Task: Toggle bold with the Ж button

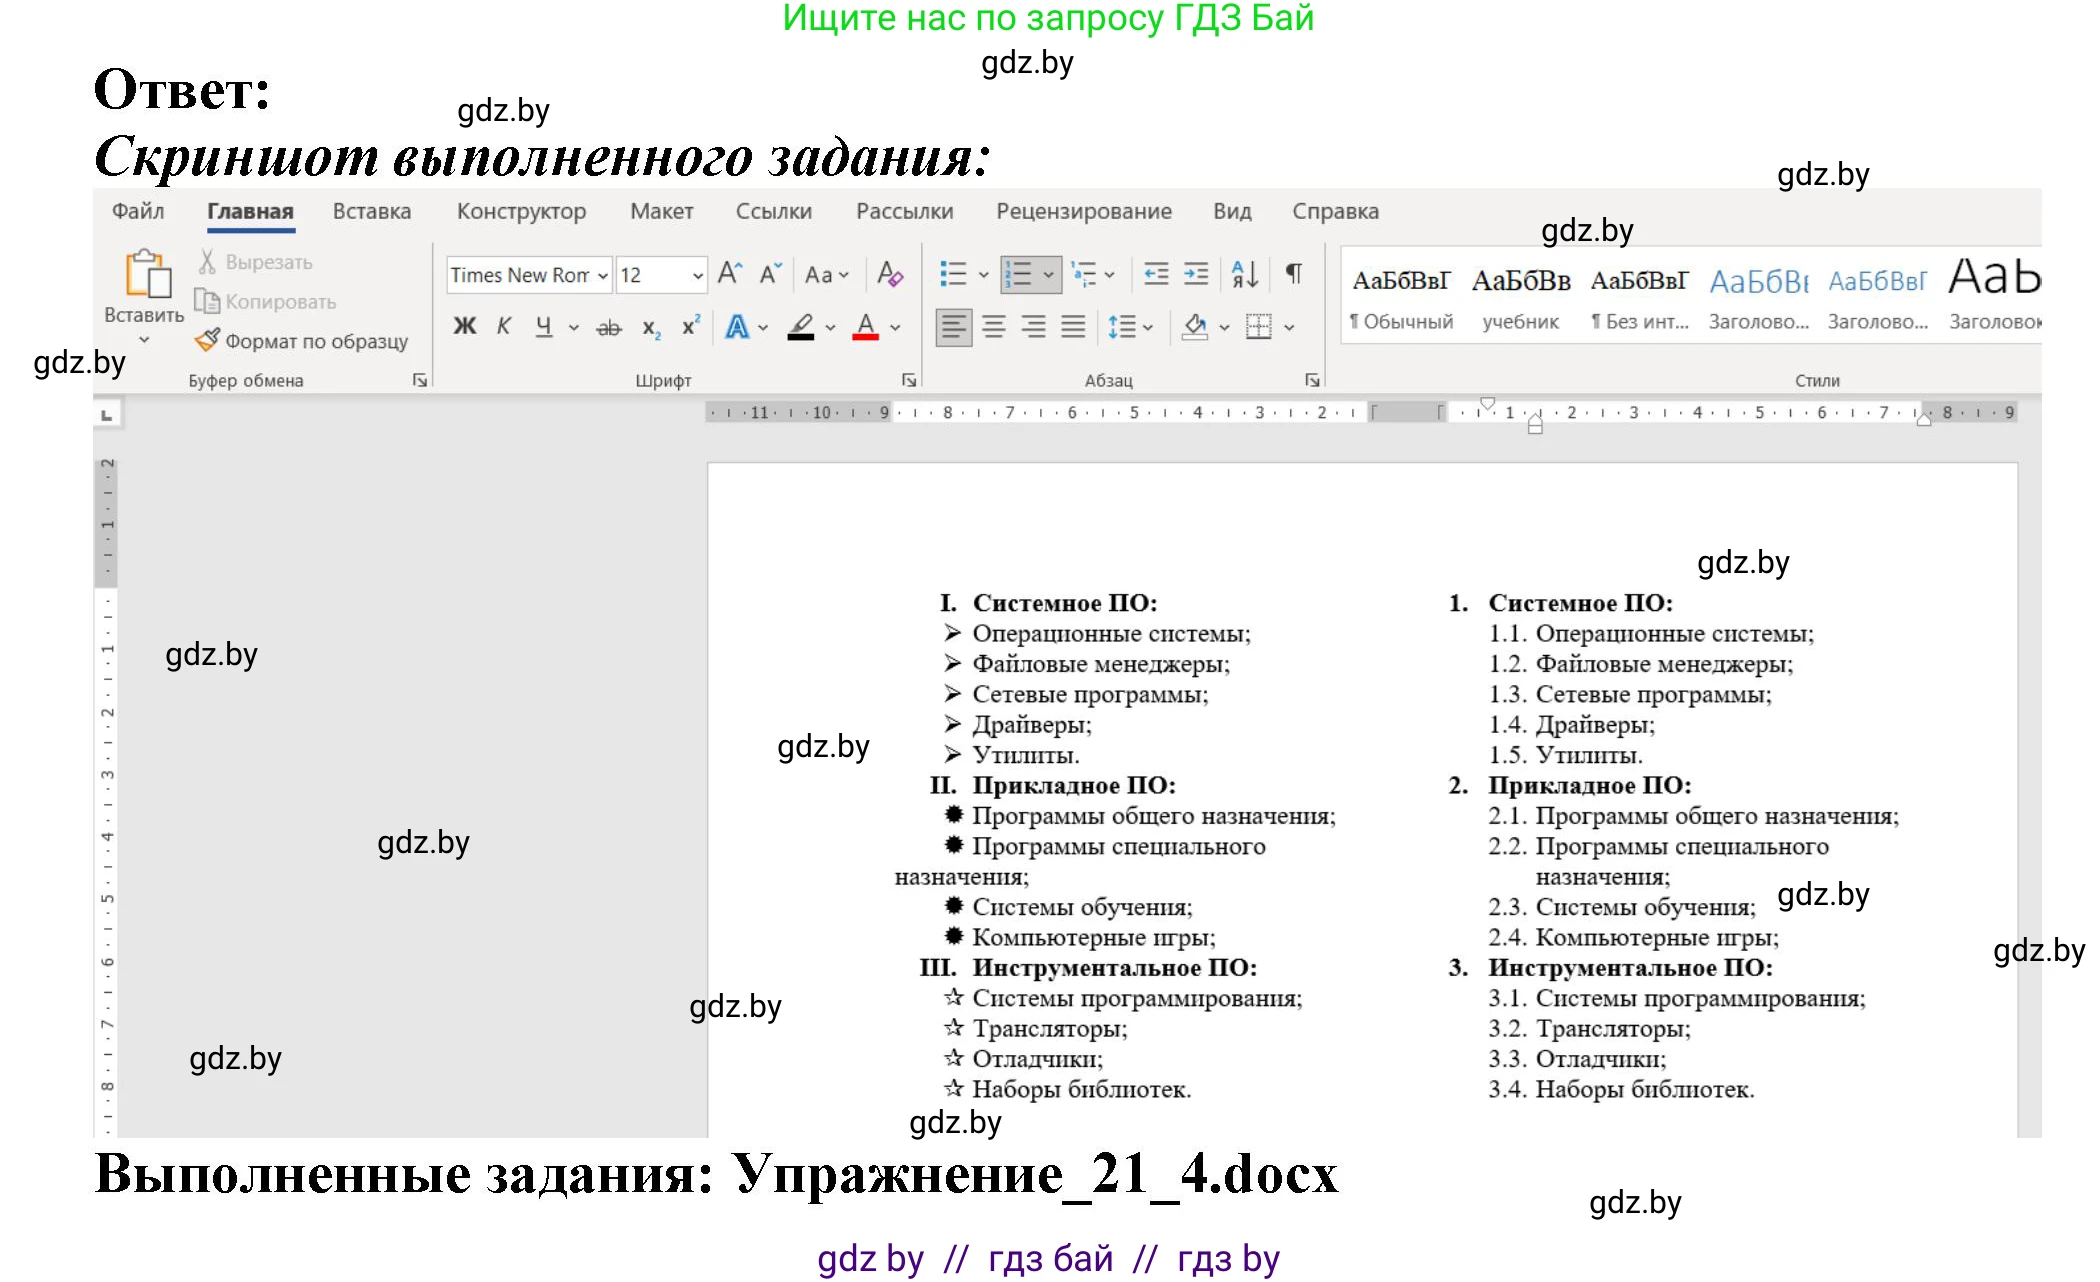Action: [463, 326]
